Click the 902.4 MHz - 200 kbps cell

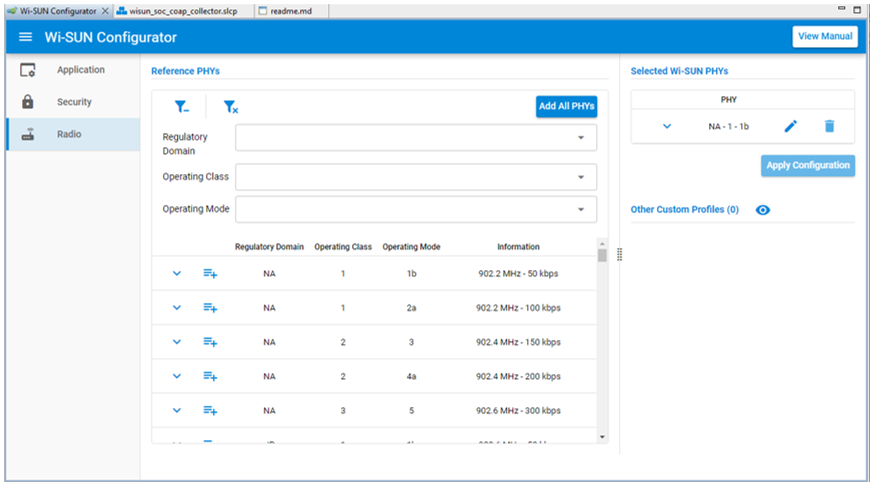518,376
